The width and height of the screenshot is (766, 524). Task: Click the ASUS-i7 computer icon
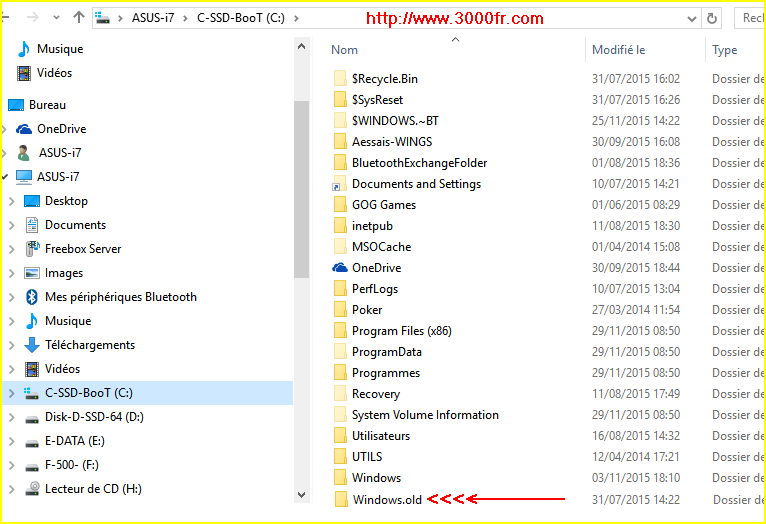23,177
